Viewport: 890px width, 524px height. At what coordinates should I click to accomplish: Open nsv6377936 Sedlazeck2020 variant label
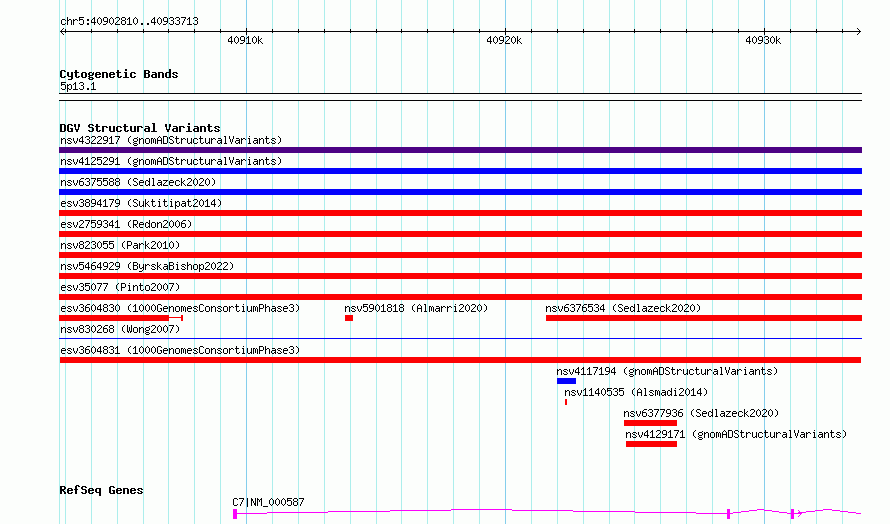(701, 413)
